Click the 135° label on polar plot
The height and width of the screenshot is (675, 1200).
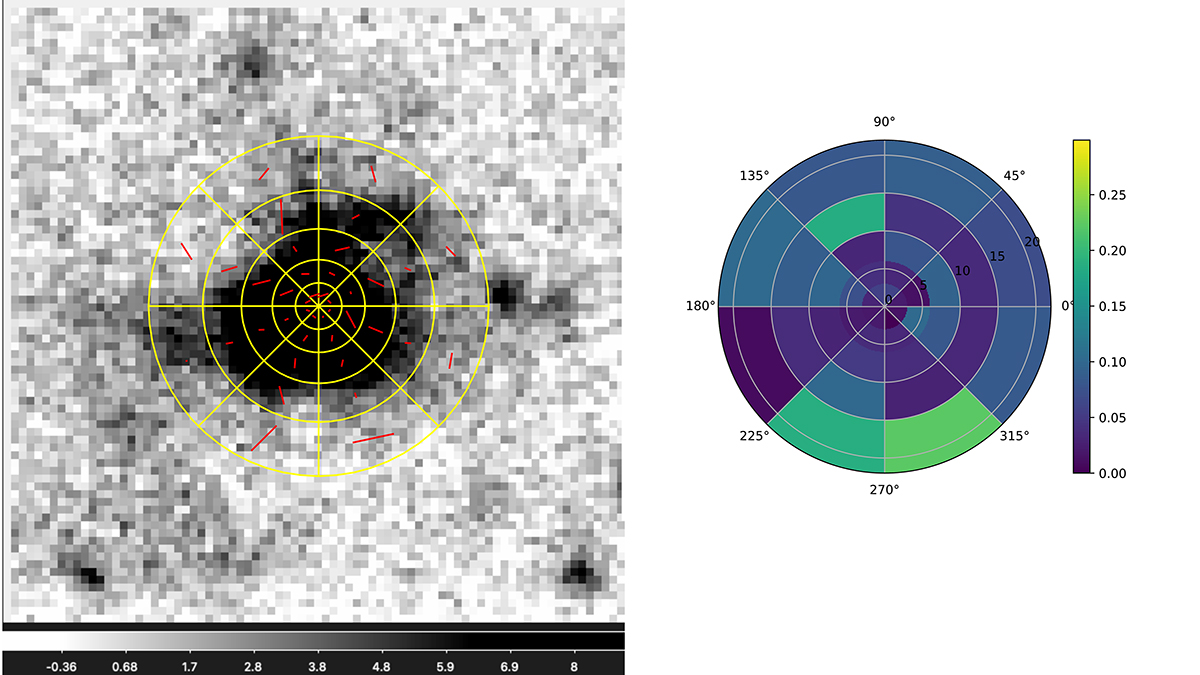(754, 176)
